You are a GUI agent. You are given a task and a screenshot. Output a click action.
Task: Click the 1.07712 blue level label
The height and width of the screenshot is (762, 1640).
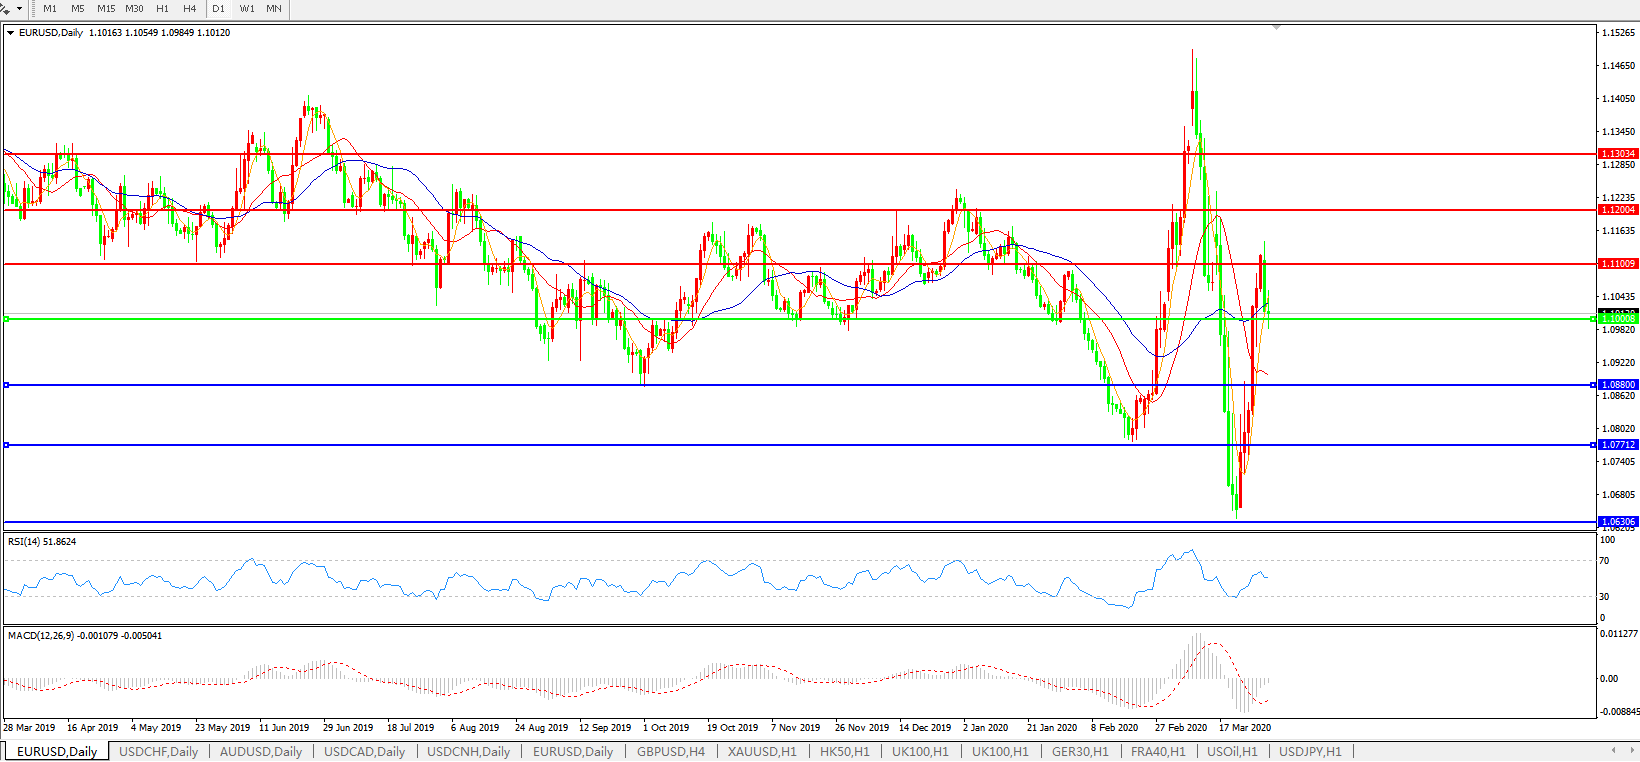point(1618,445)
